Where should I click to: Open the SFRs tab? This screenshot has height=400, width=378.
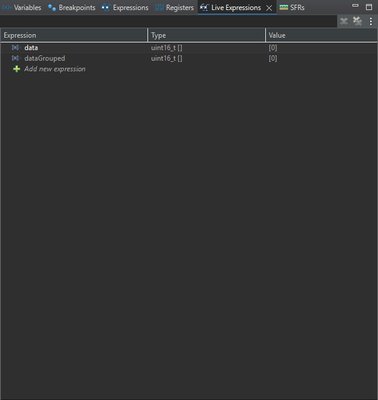(x=292, y=7)
